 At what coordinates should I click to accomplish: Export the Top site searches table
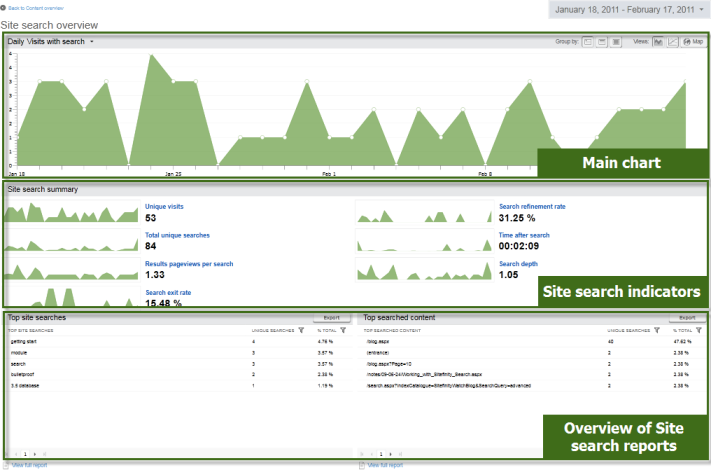point(331,317)
